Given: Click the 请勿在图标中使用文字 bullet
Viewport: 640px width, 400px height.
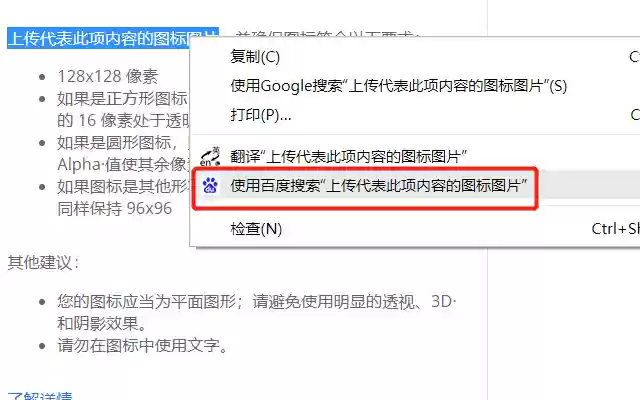Looking at the screenshot, I should (x=142, y=346).
